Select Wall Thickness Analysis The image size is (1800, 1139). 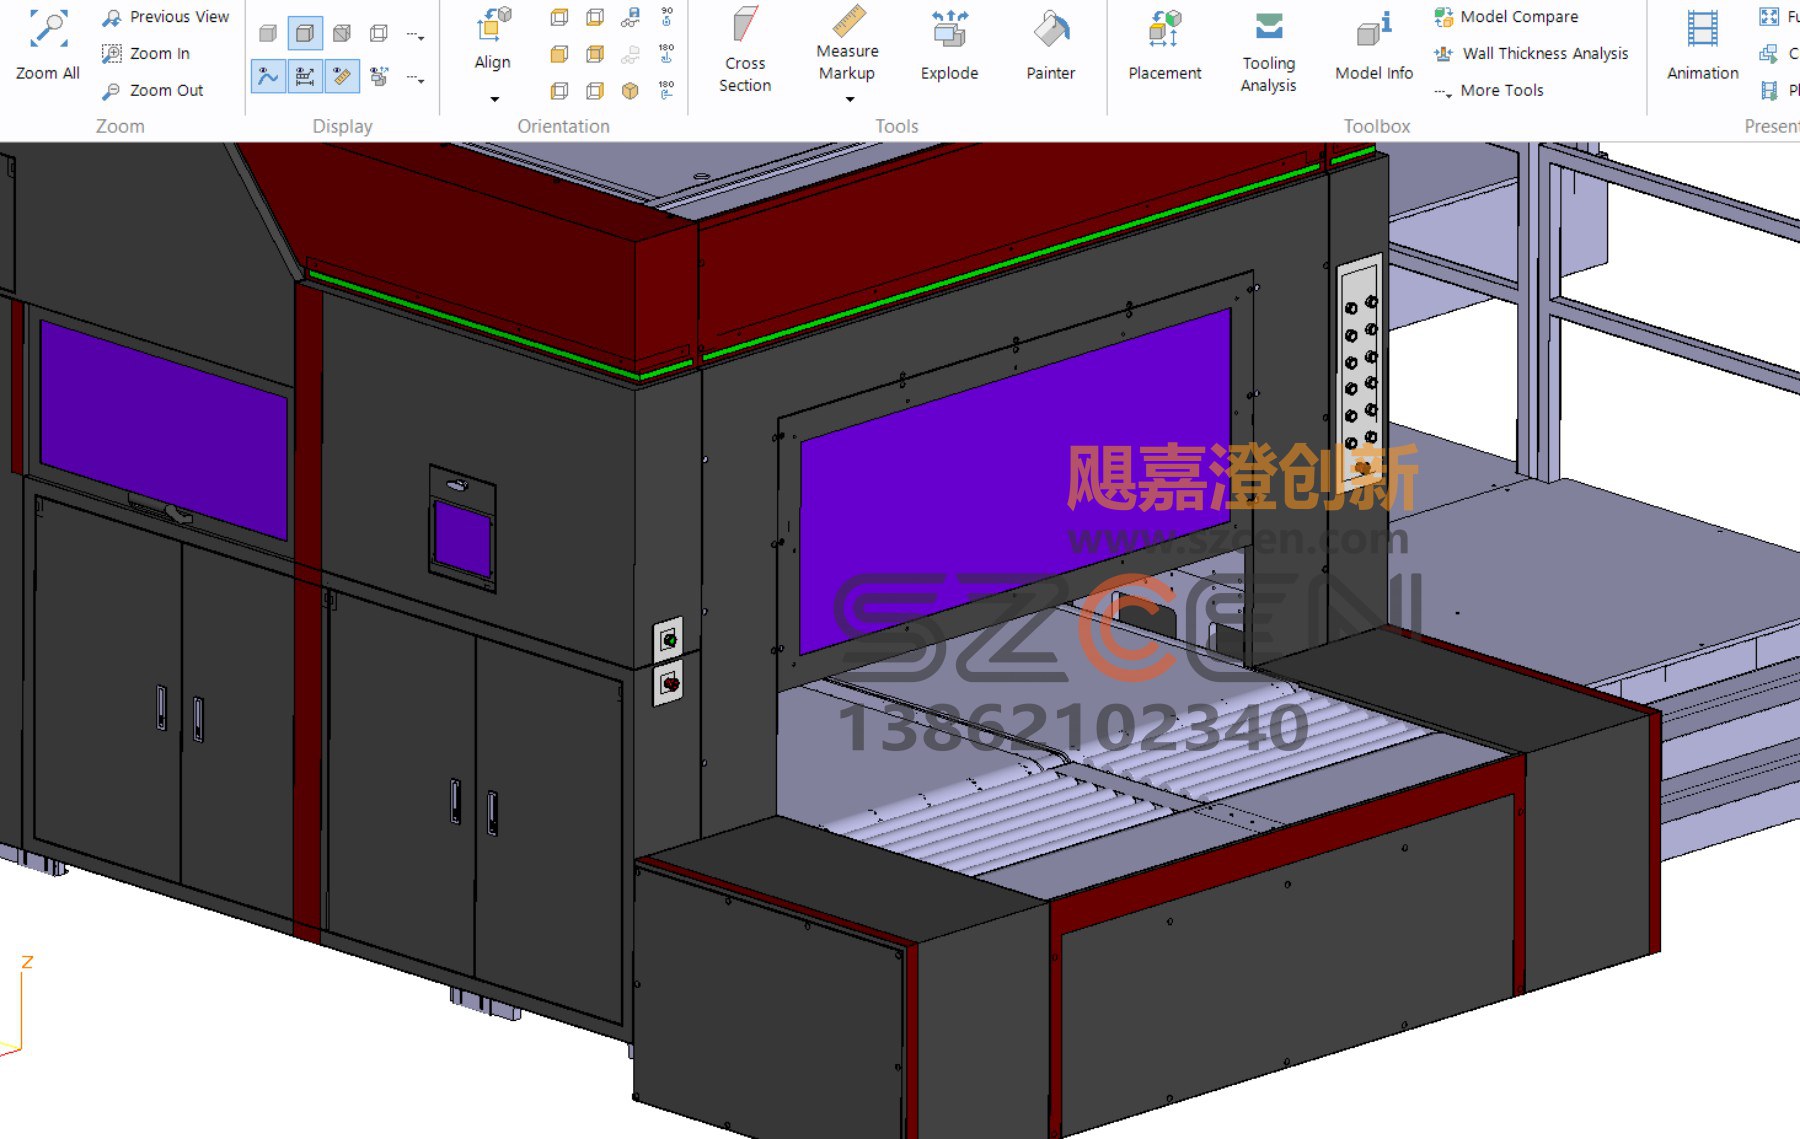[1531, 53]
